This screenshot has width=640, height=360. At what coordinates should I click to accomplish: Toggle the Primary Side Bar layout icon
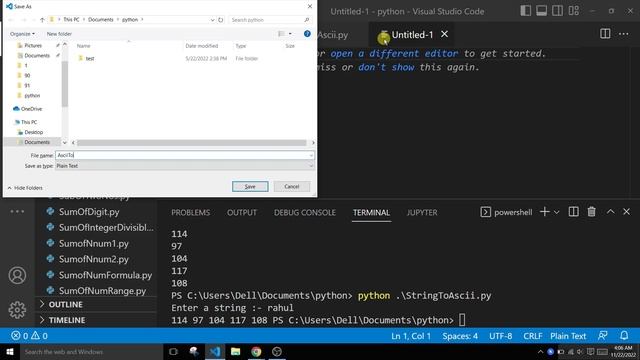pos(526,11)
